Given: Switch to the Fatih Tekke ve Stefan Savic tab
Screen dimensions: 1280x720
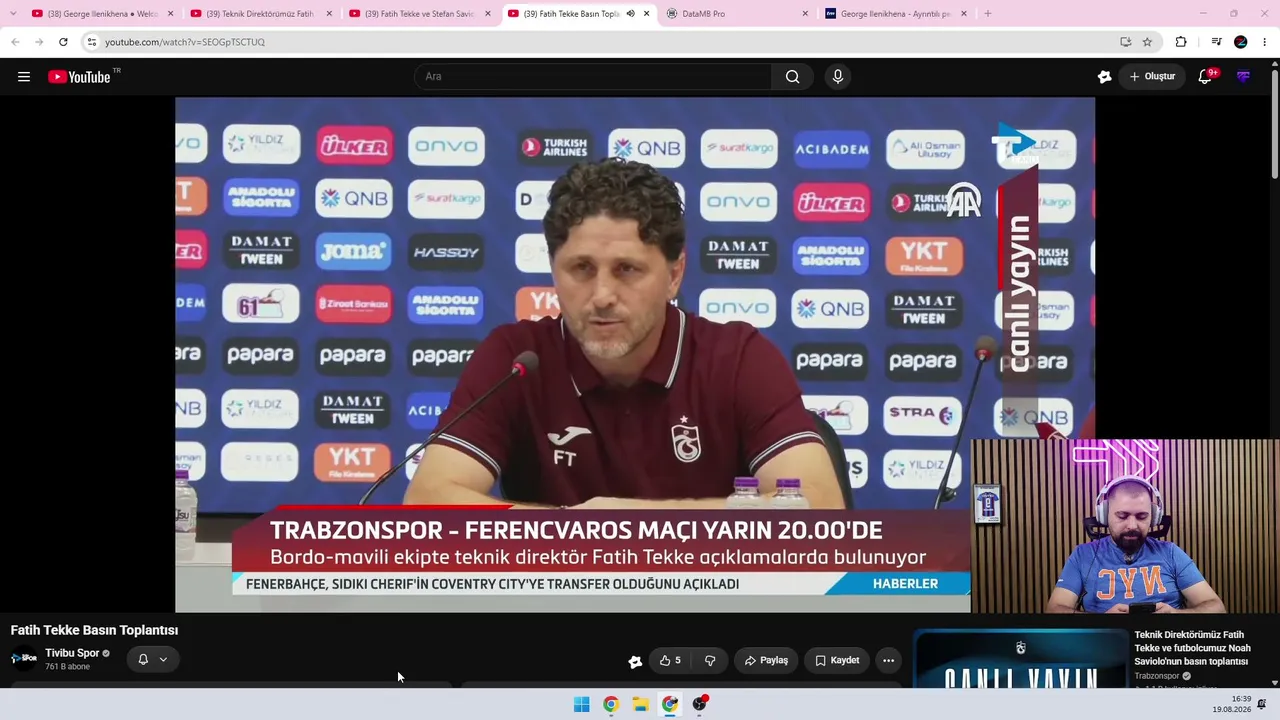Looking at the screenshot, I should pos(420,14).
